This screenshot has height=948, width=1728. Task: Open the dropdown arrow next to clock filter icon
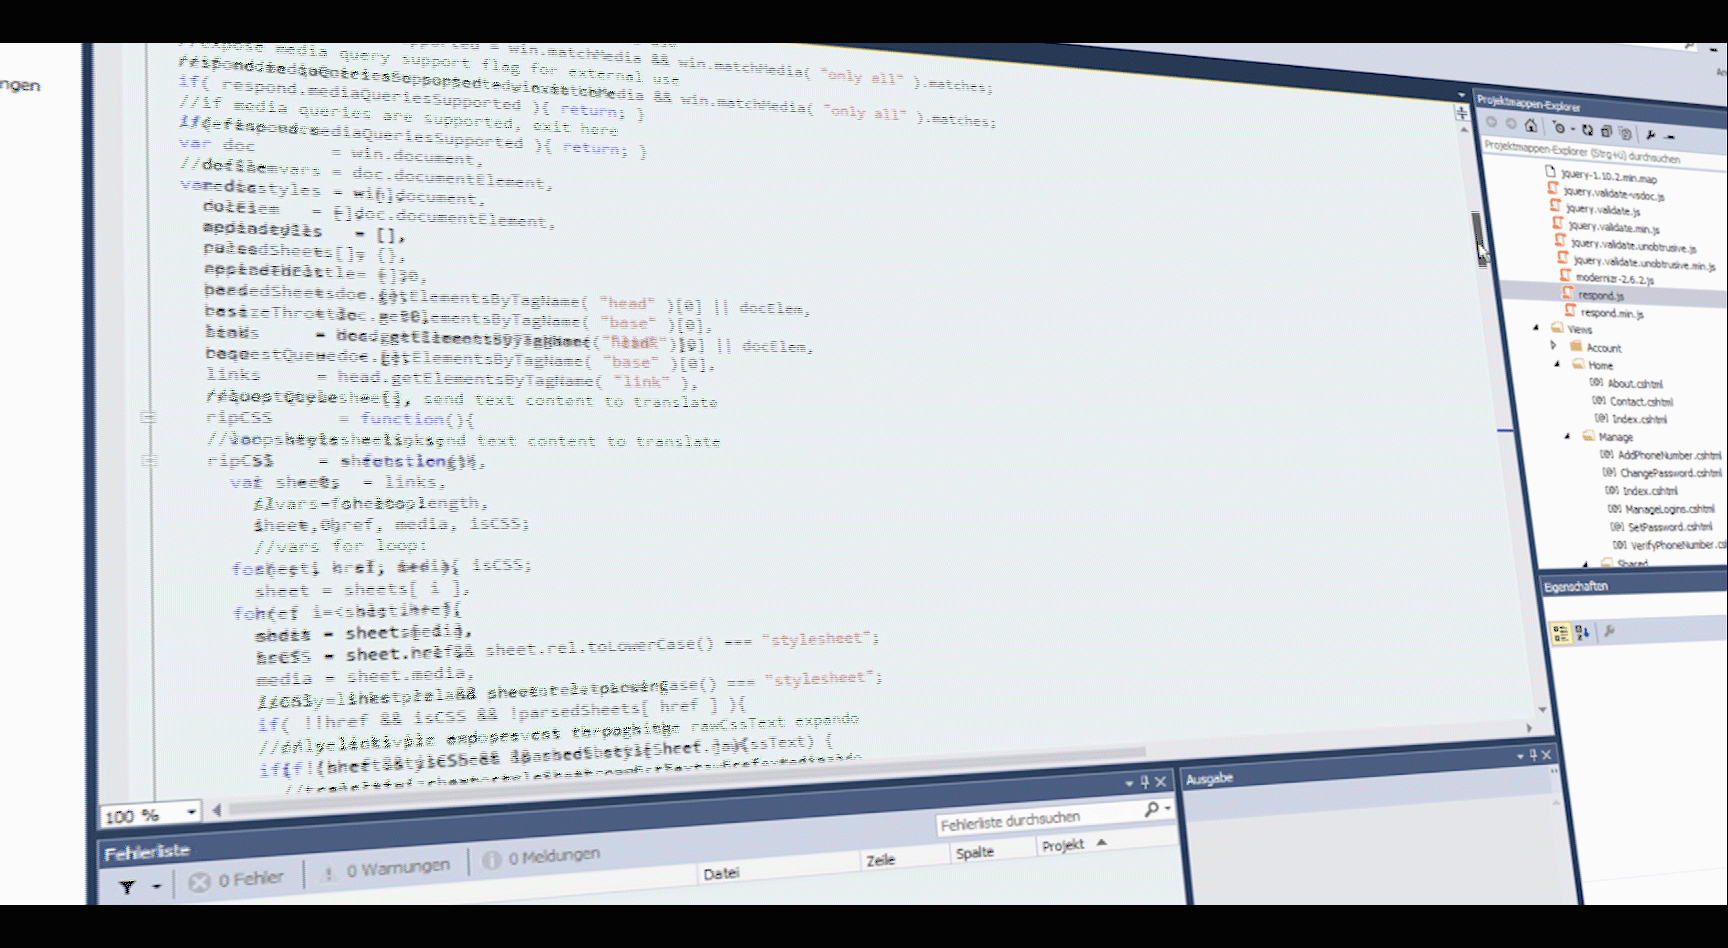(1572, 129)
